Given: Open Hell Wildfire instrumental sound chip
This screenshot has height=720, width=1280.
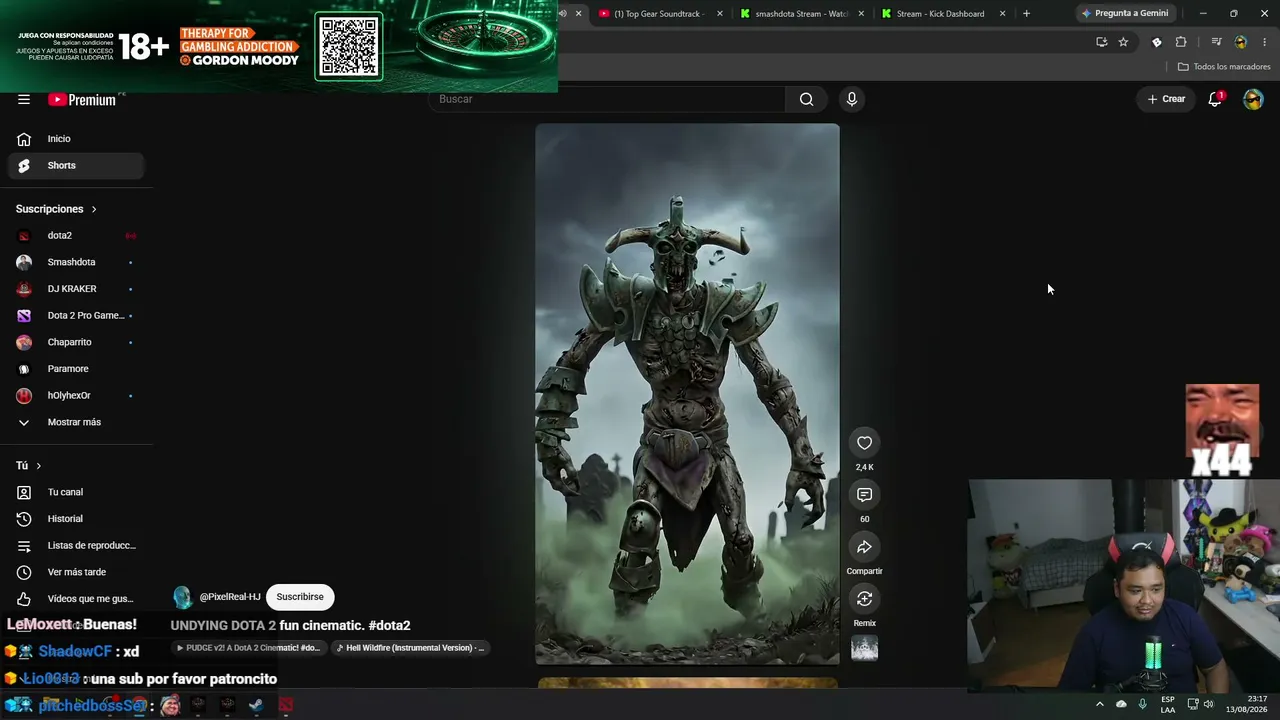Looking at the screenshot, I should pos(410,648).
